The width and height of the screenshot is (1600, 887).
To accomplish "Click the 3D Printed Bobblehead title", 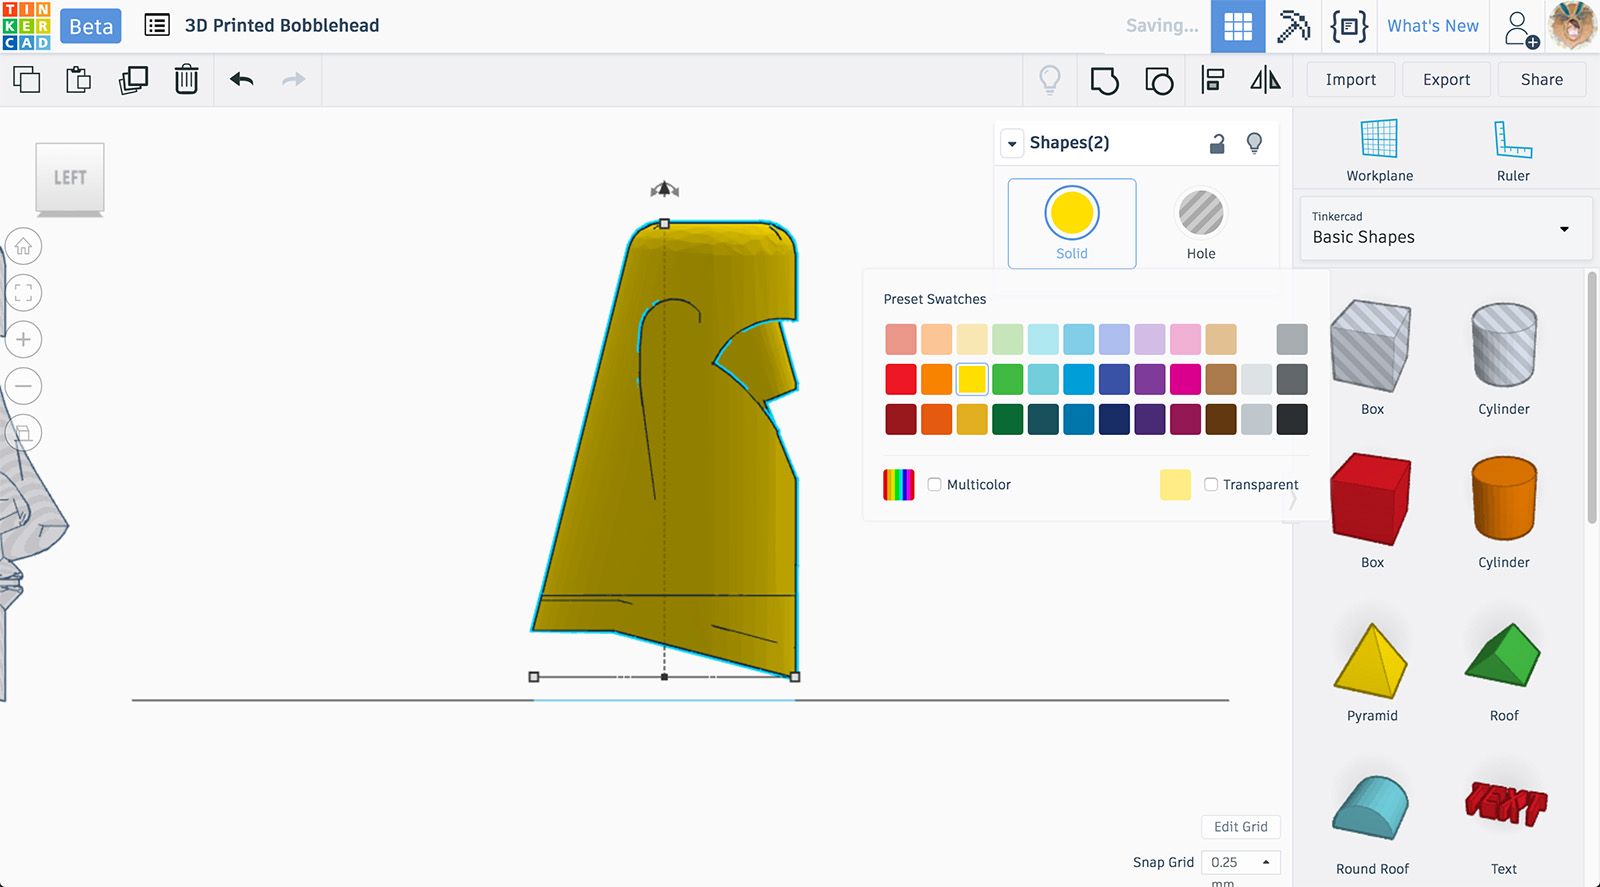I will pyautogui.click(x=282, y=26).
